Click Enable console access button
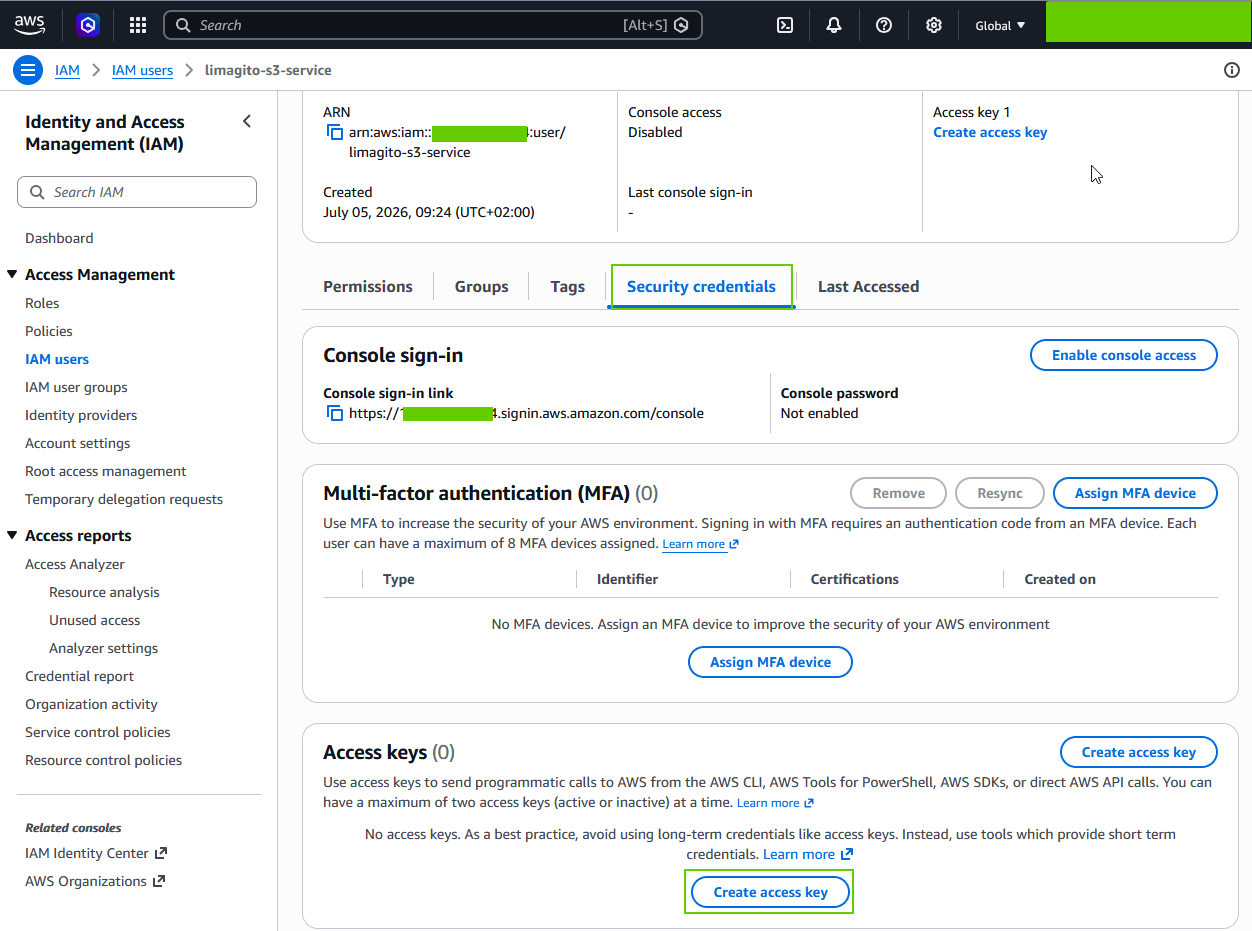Viewport: 1252px width, 931px height. [x=1124, y=355]
